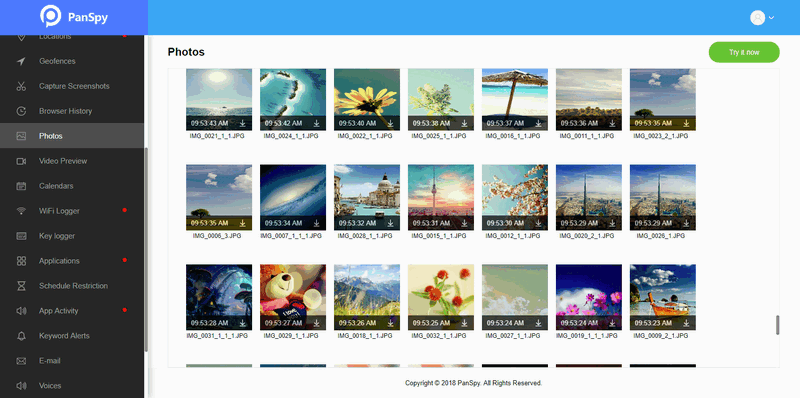The width and height of the screenshot is (800, 398).
Task: Click the Photos sidebar picture icon
Action: (21, 136)
